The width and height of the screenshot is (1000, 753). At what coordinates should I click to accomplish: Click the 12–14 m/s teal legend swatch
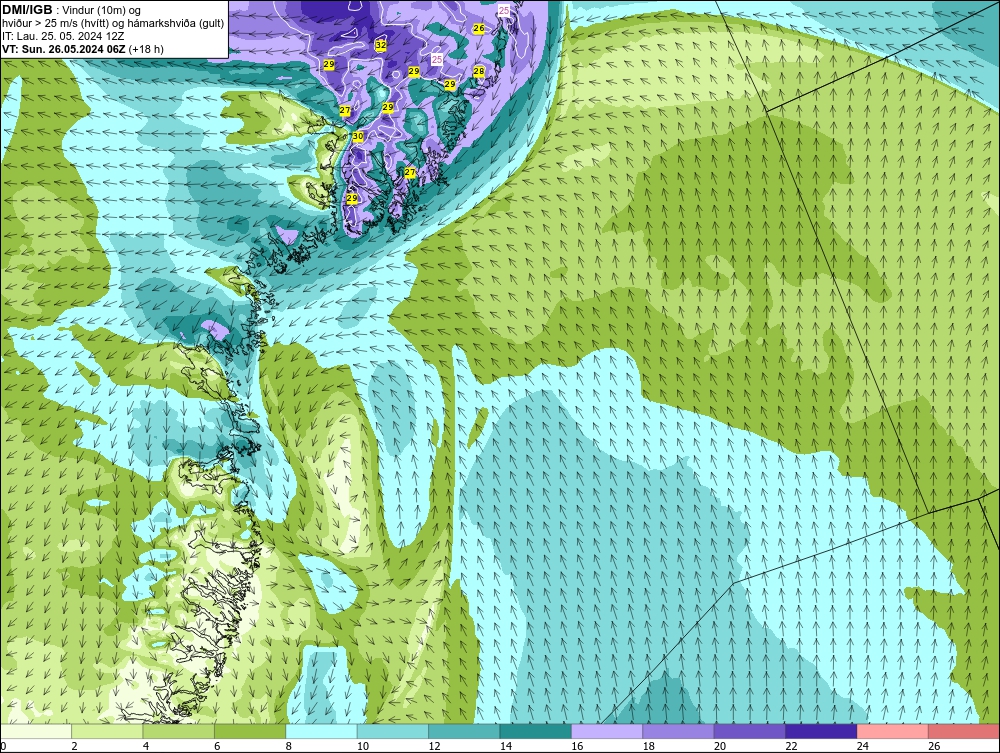(x=464, y=731)
